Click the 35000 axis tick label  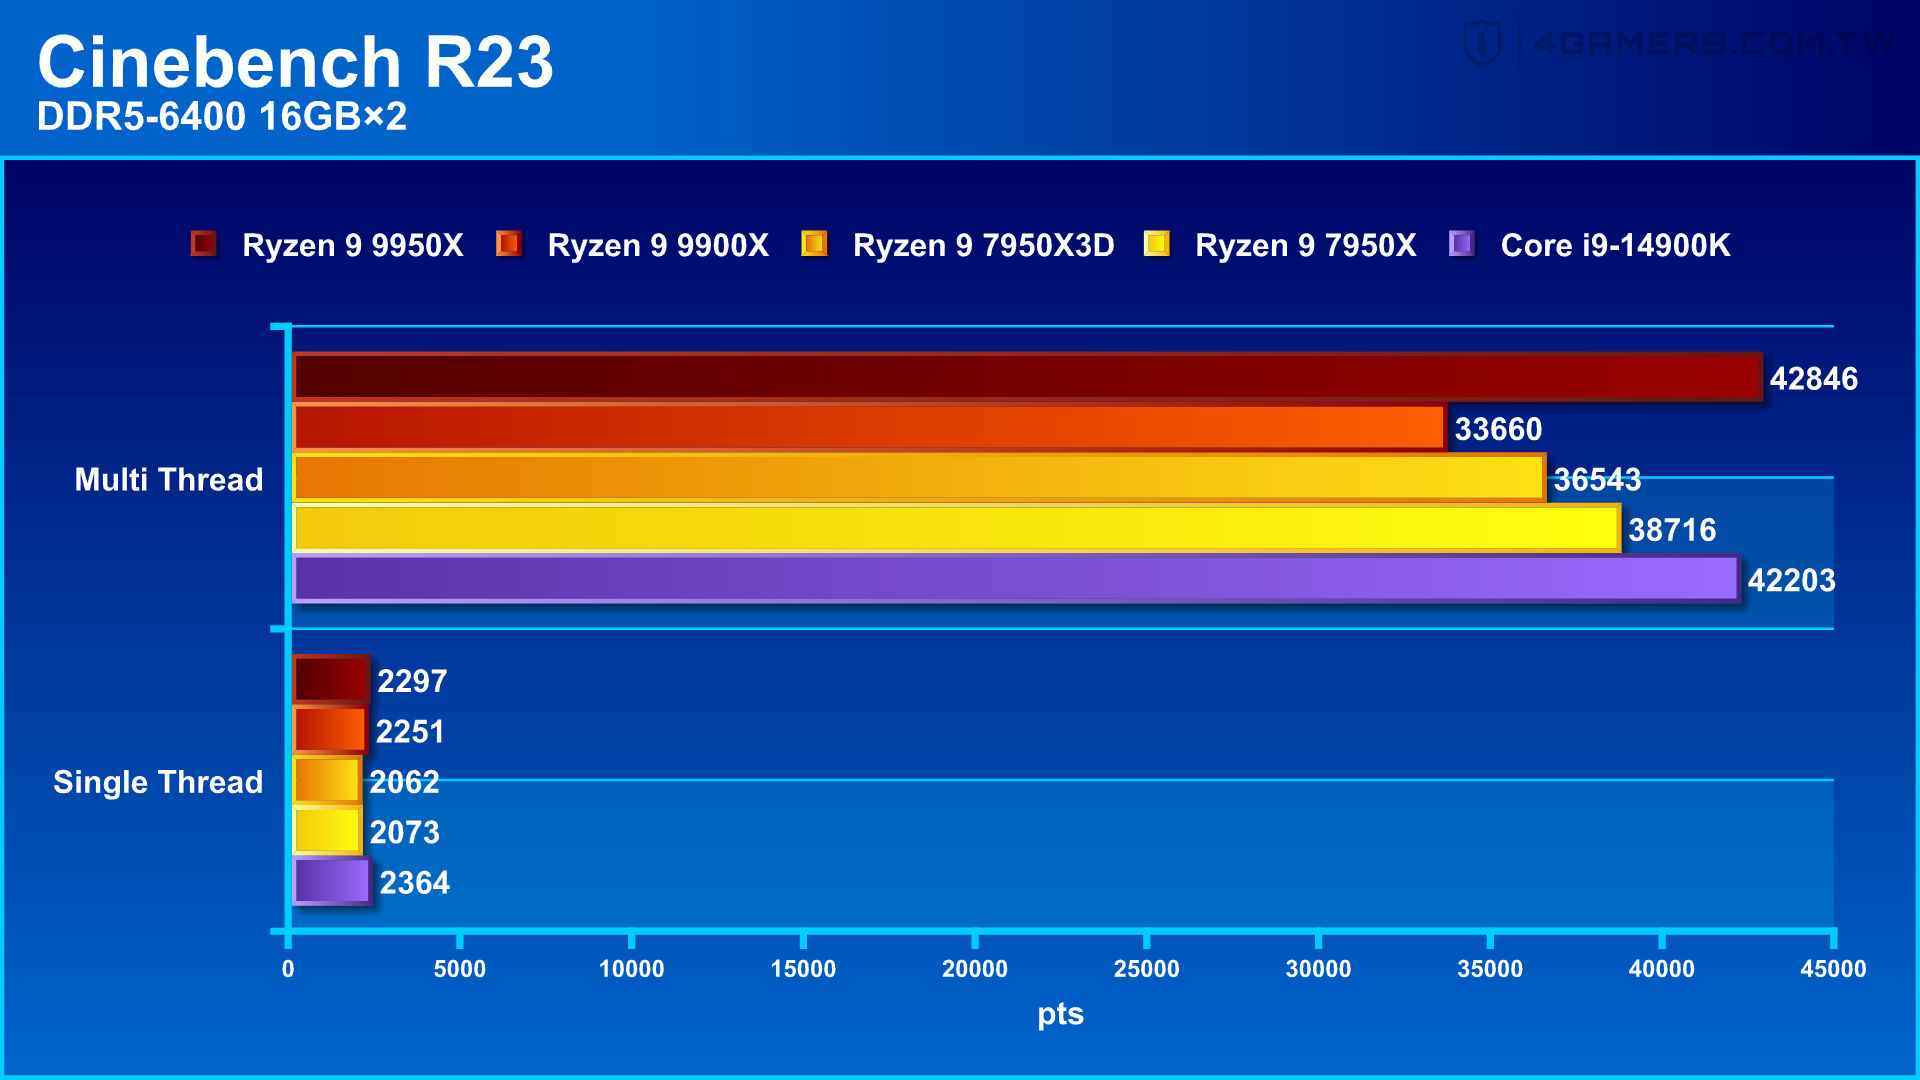pos(1490,969)
